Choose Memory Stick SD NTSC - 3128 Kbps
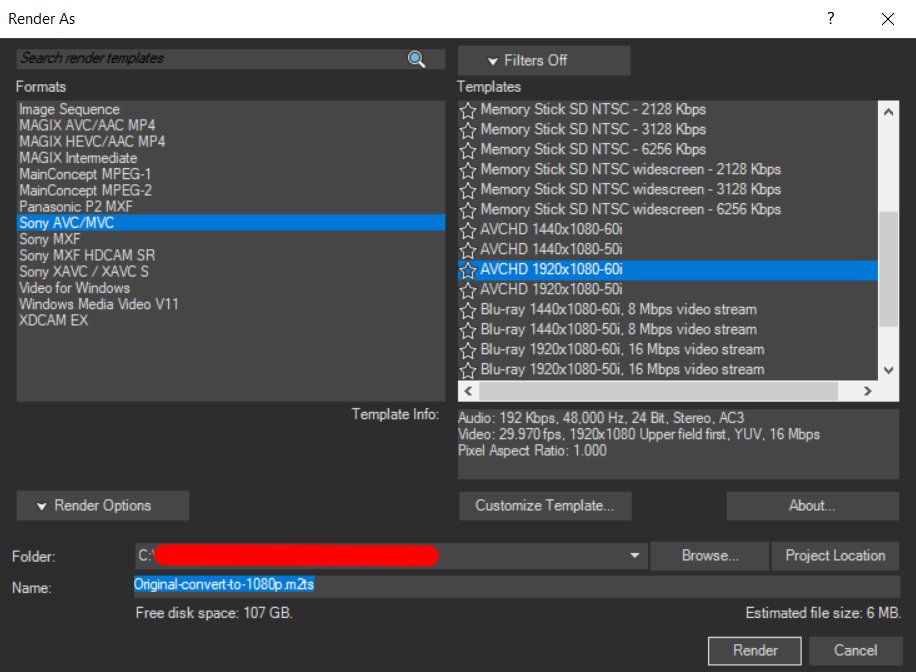The image size is (916, 672). coord(668,129)
